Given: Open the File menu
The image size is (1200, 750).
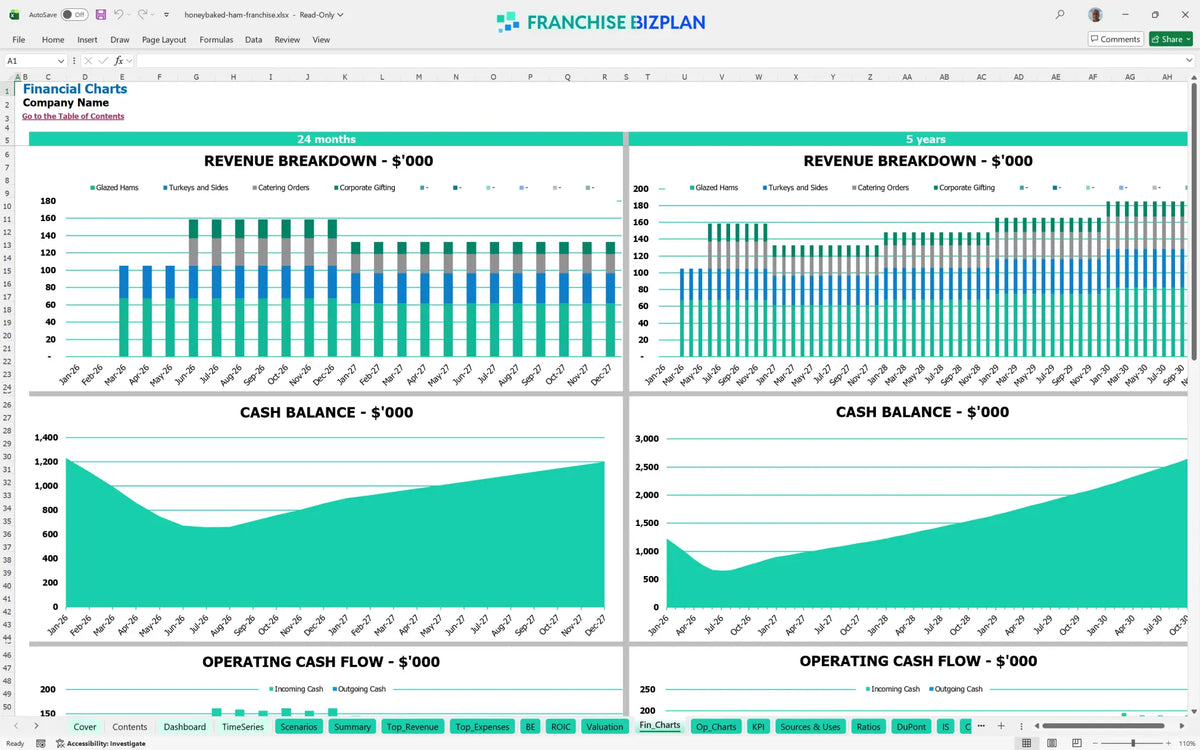Looking at the screenshot, I should coord(18,40).
